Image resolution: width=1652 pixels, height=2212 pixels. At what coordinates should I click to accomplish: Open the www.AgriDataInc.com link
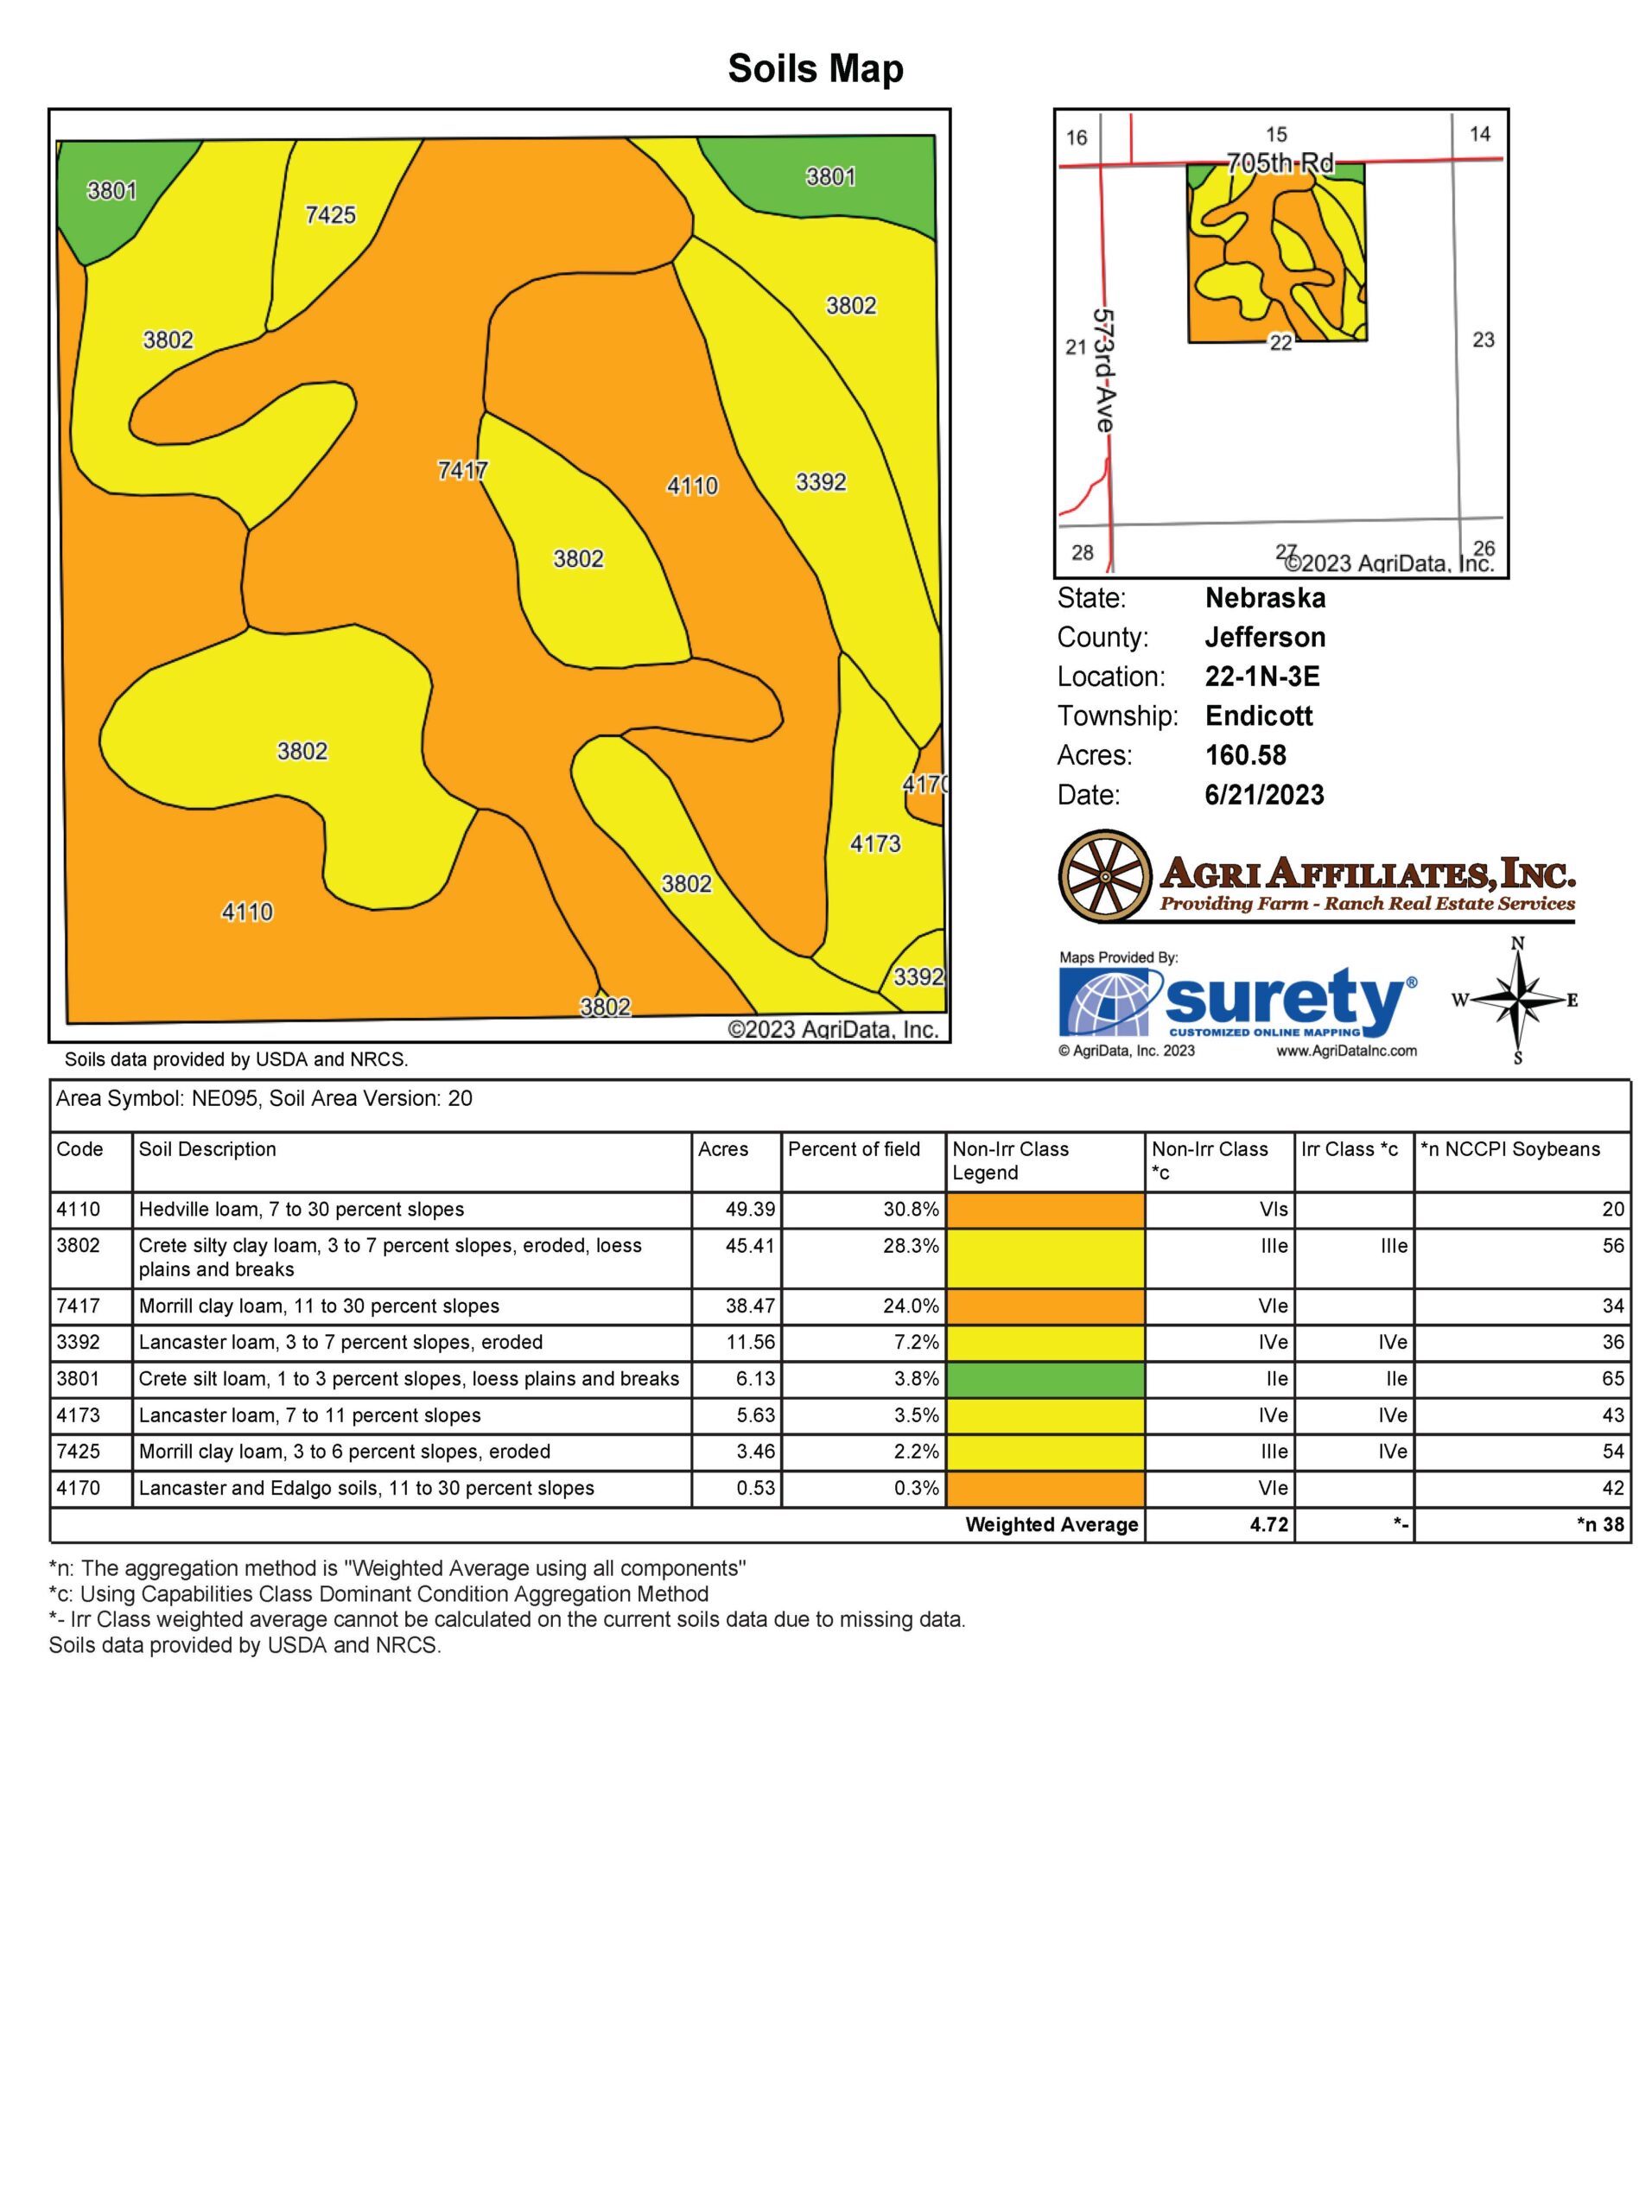tap(1346, 1051)
